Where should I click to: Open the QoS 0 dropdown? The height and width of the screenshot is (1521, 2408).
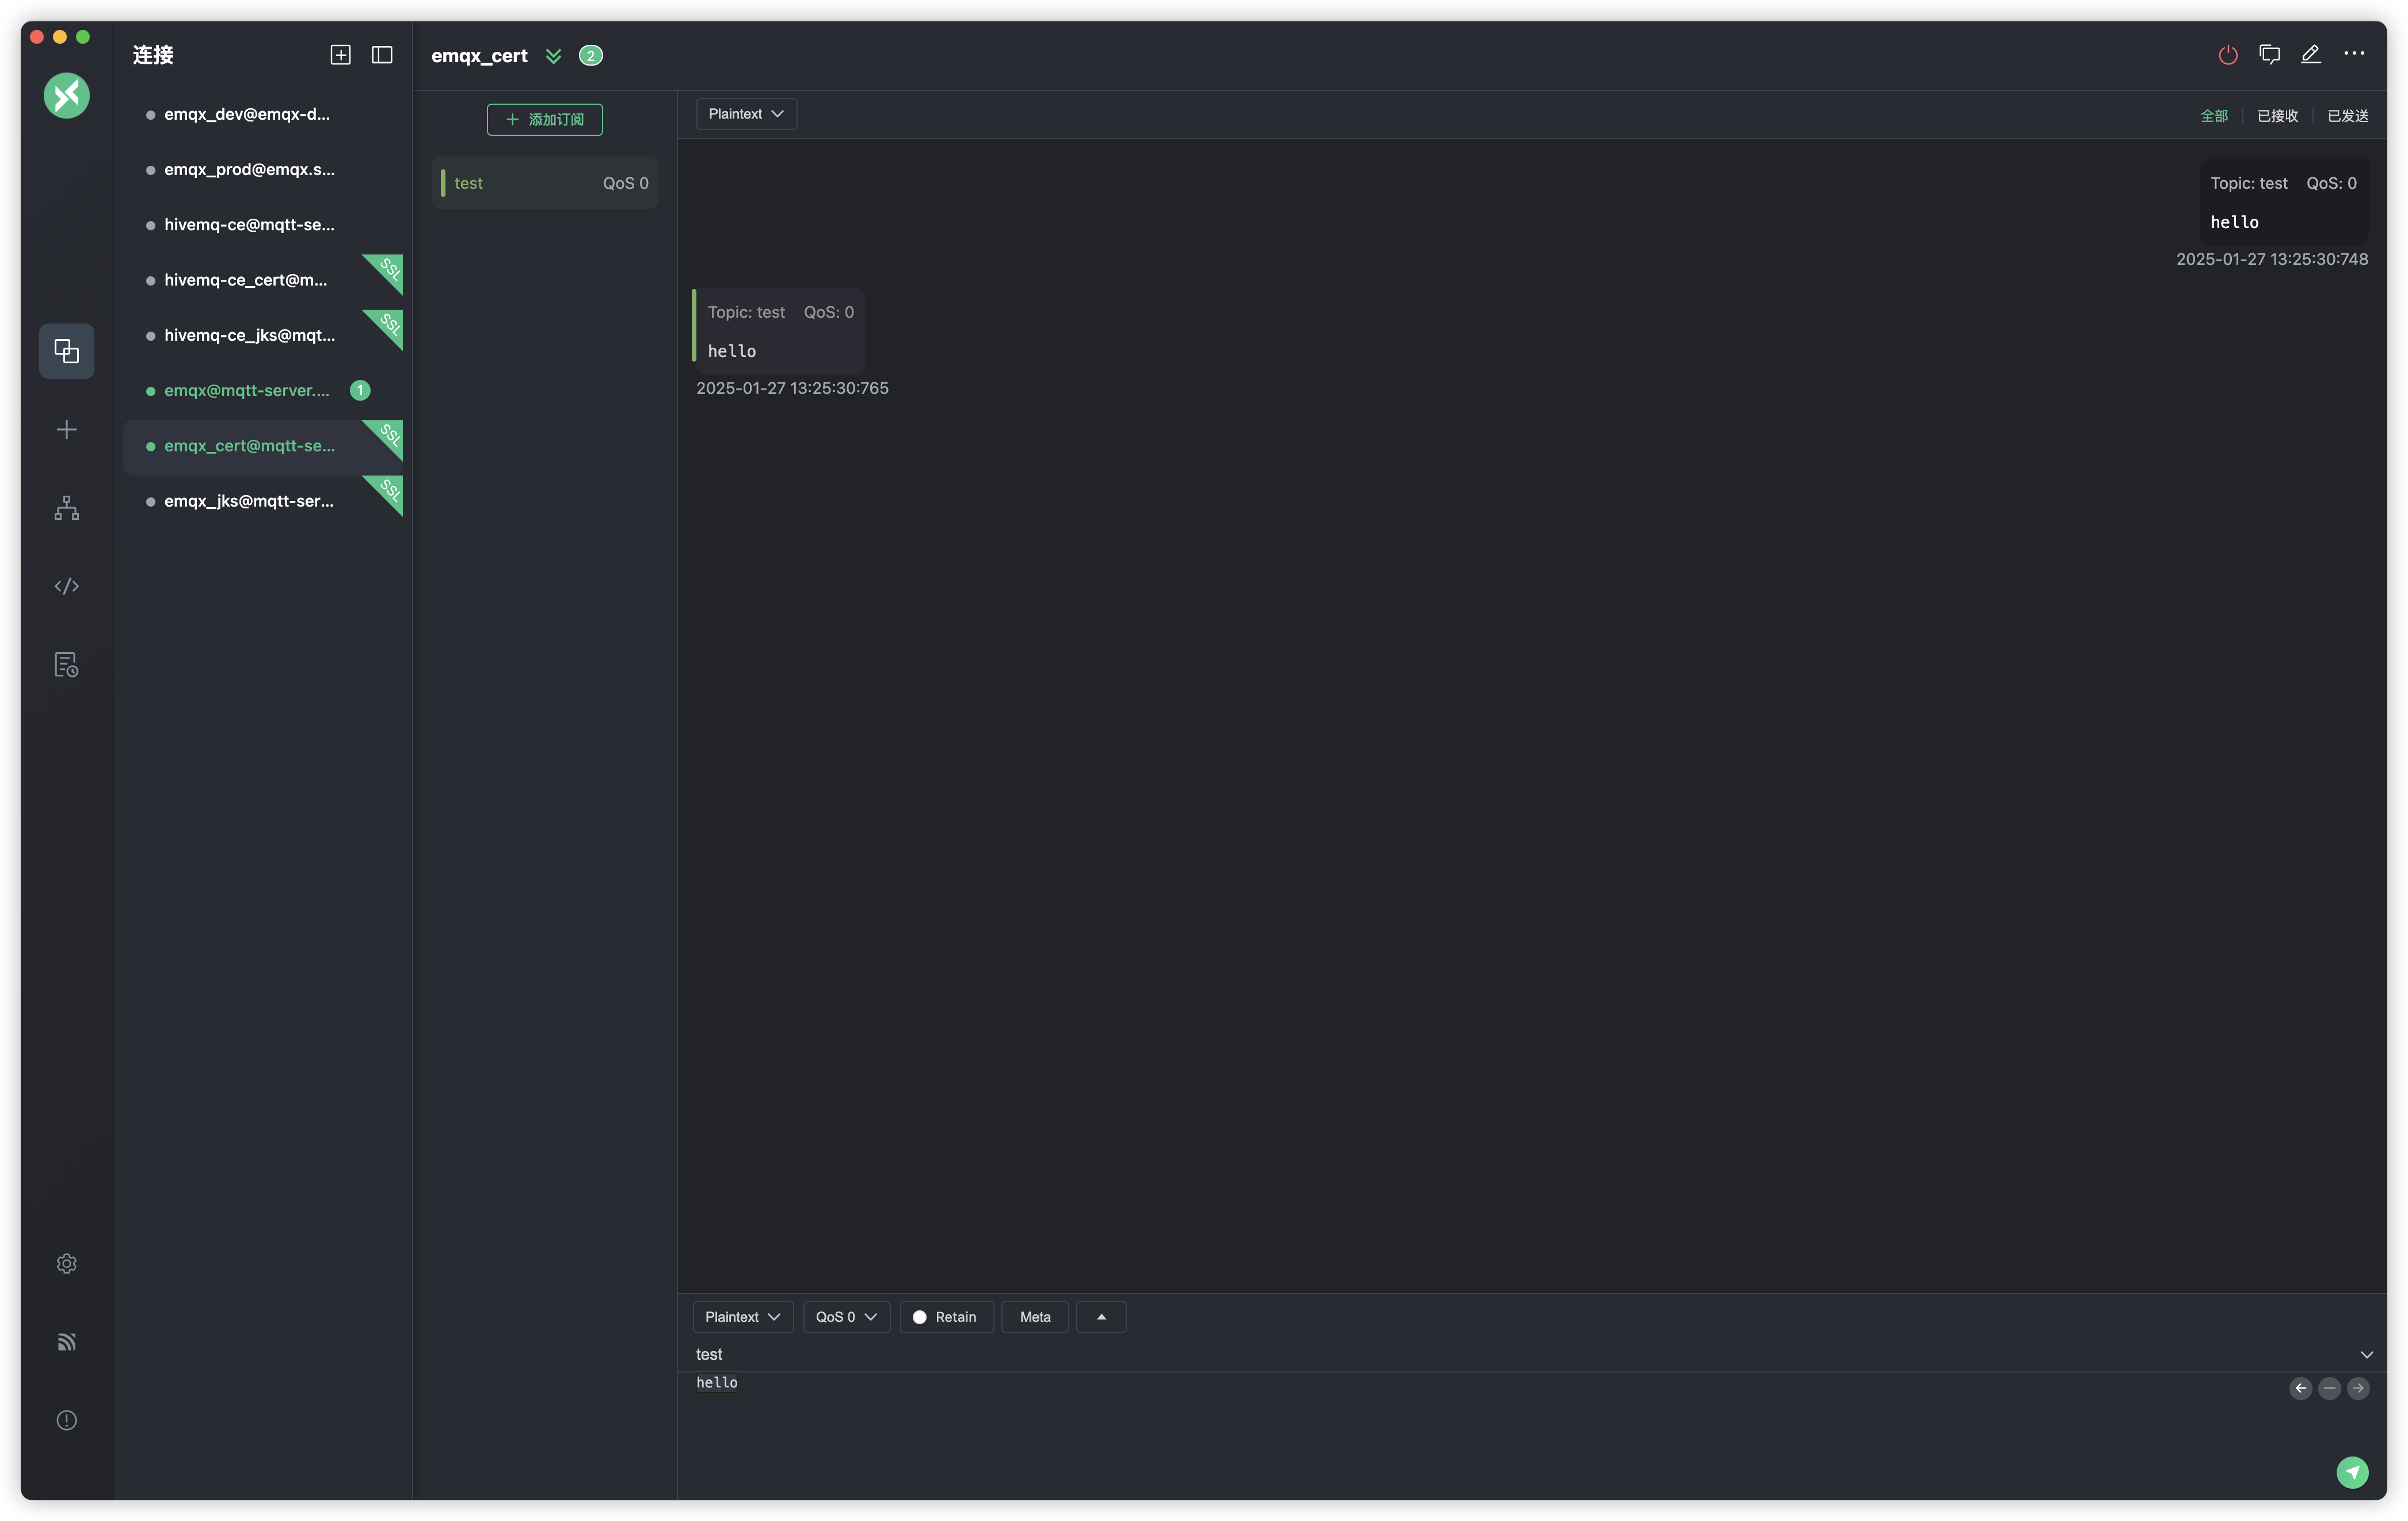pos(846,1317)
